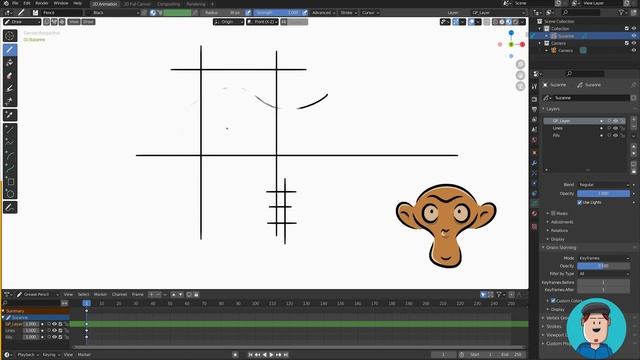The image size is (640, 360).
Task: Adjust the brush Strength slider
Action: (277, 13)
